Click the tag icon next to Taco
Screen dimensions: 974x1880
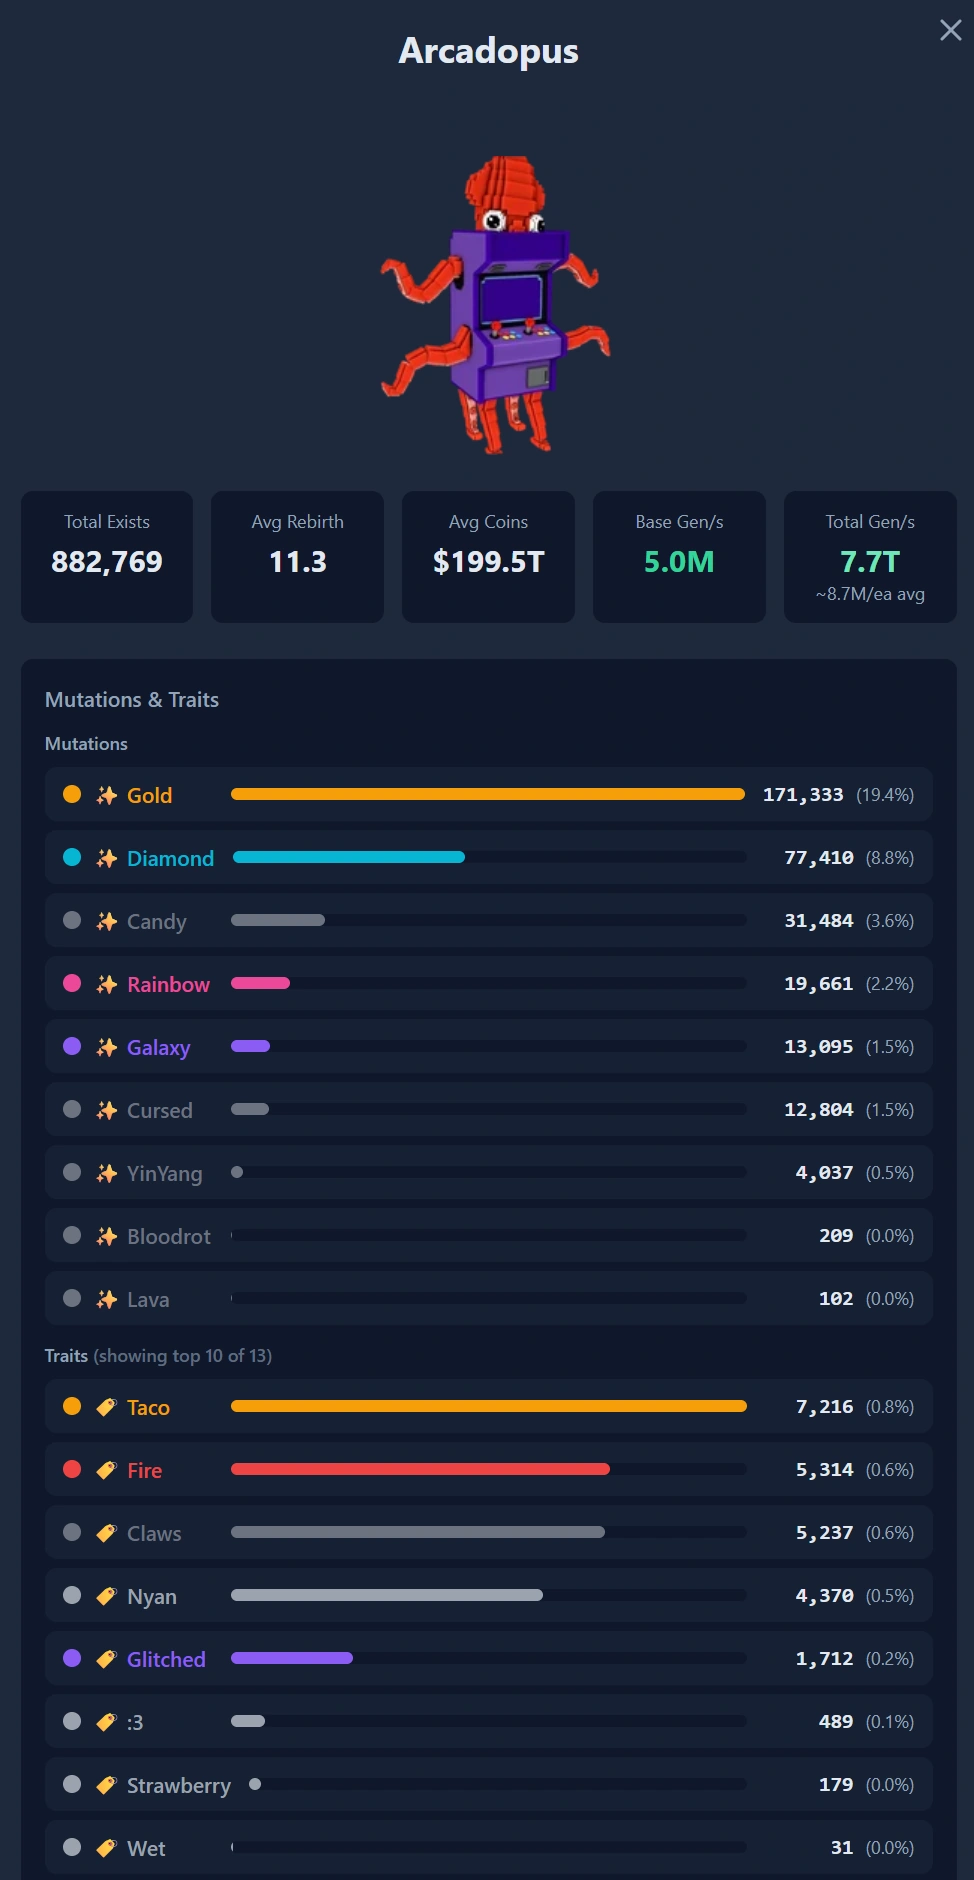(x=107, y=1407)
